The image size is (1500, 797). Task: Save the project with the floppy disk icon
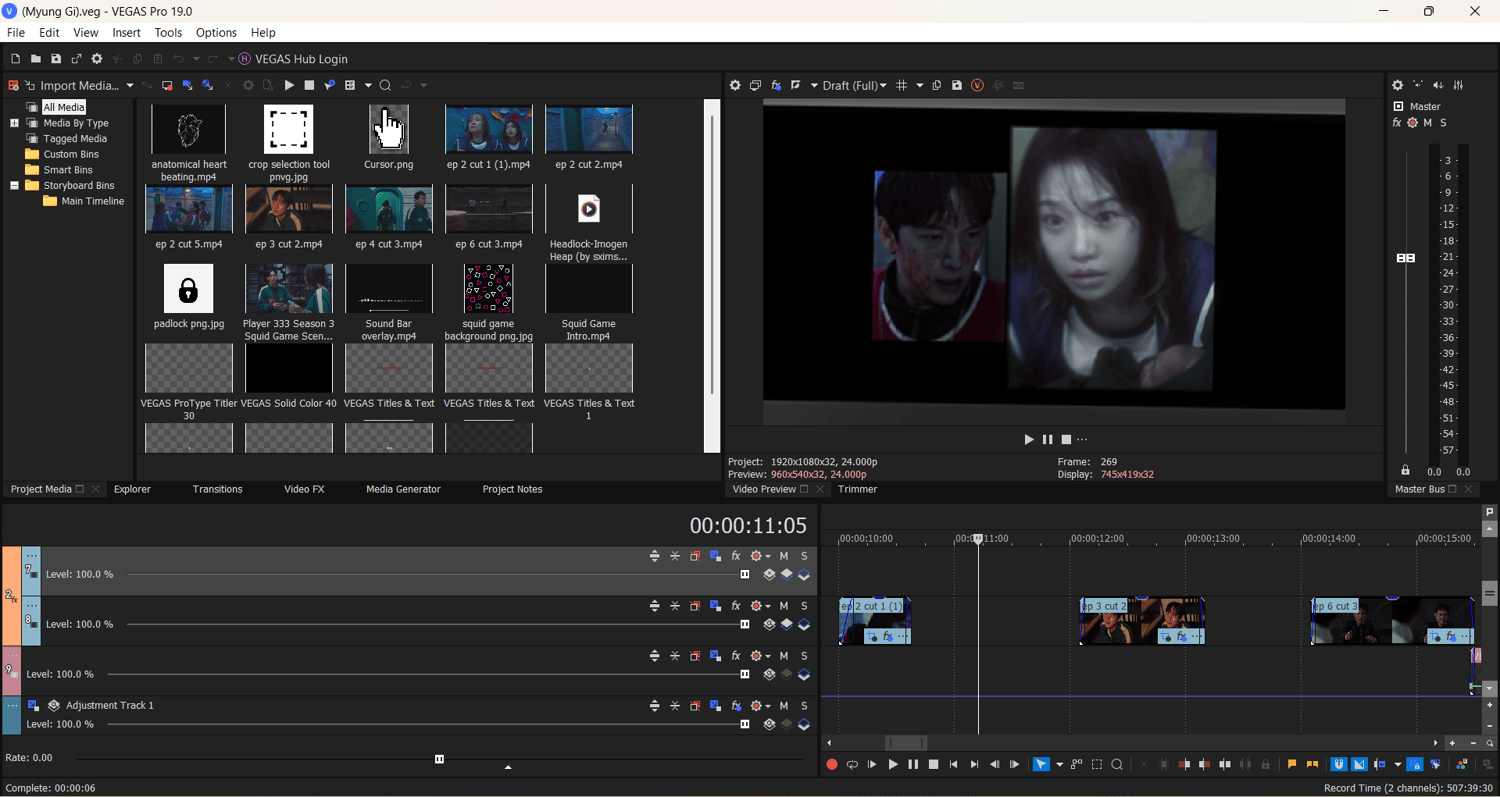tap(56, 59)
